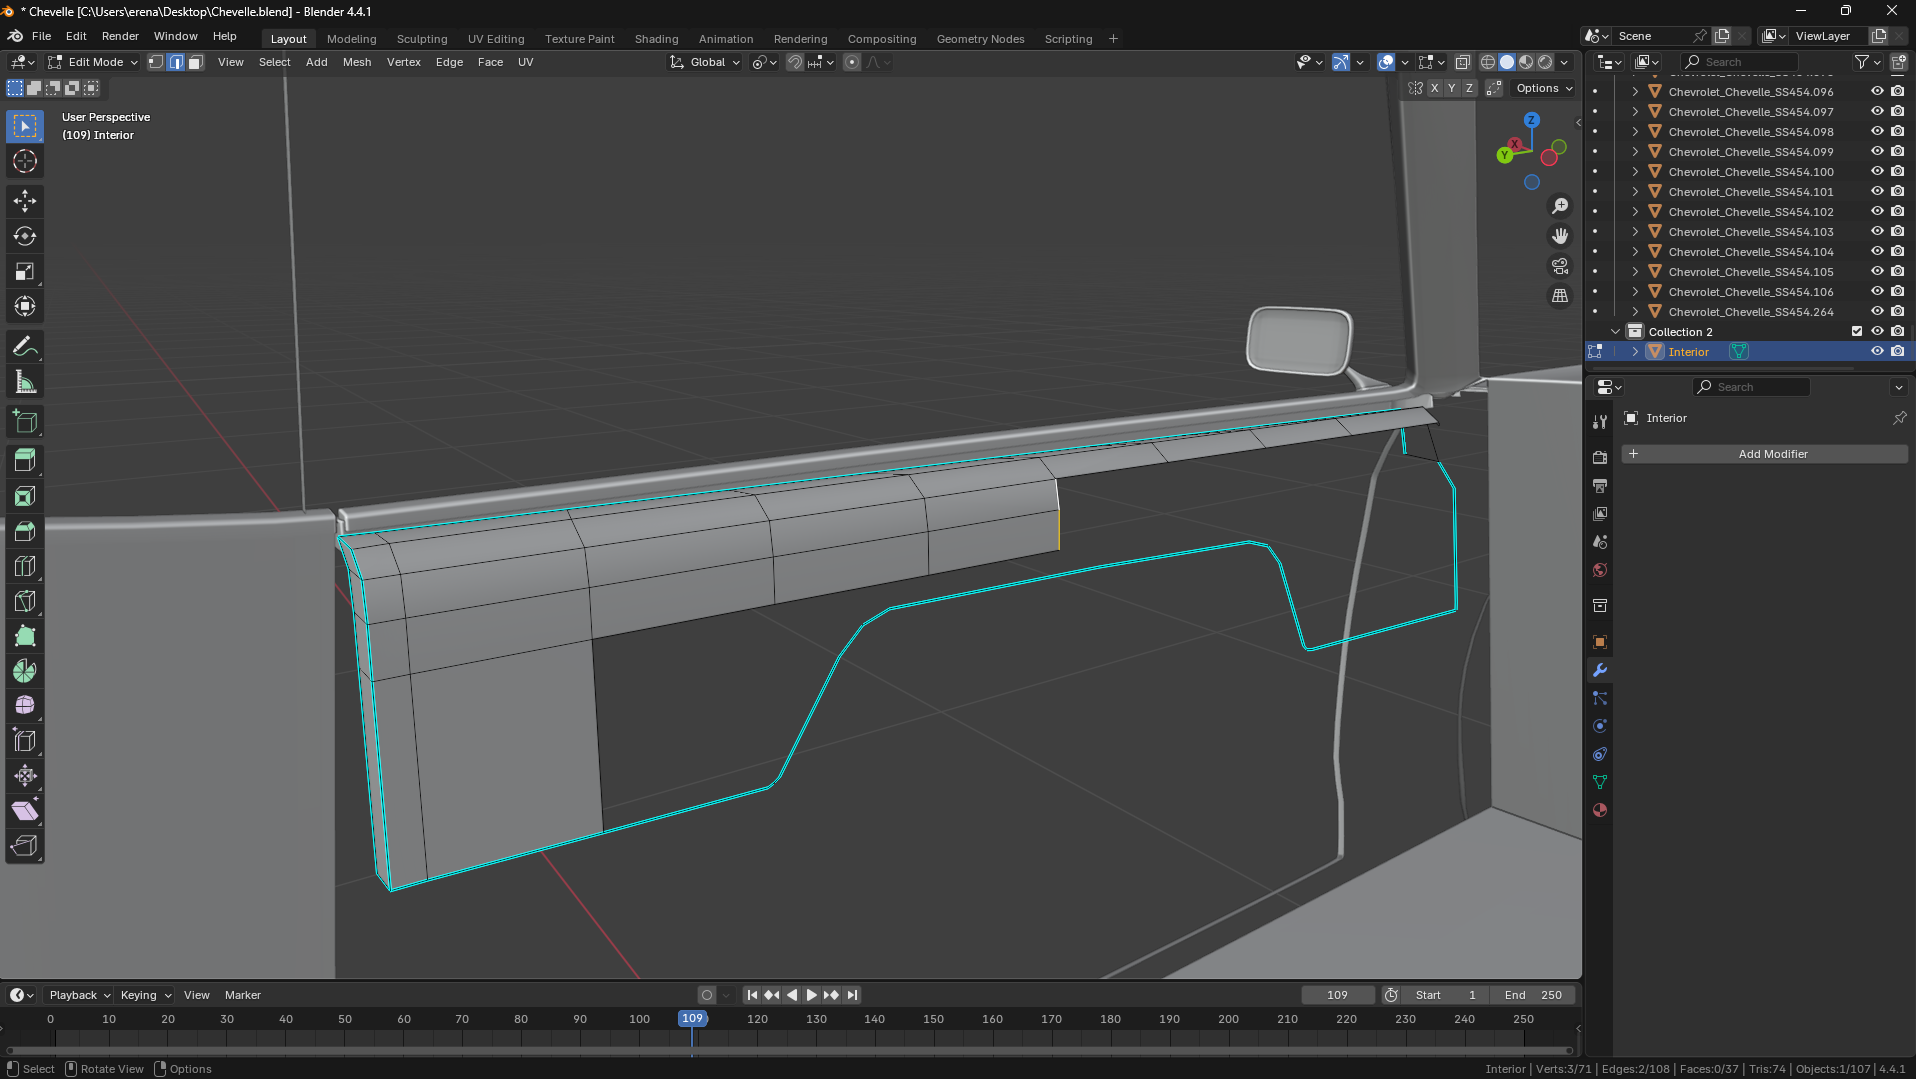The image size is (1916, 1079).
Task: Activate the Transform tool
Action: pos(25,306)
